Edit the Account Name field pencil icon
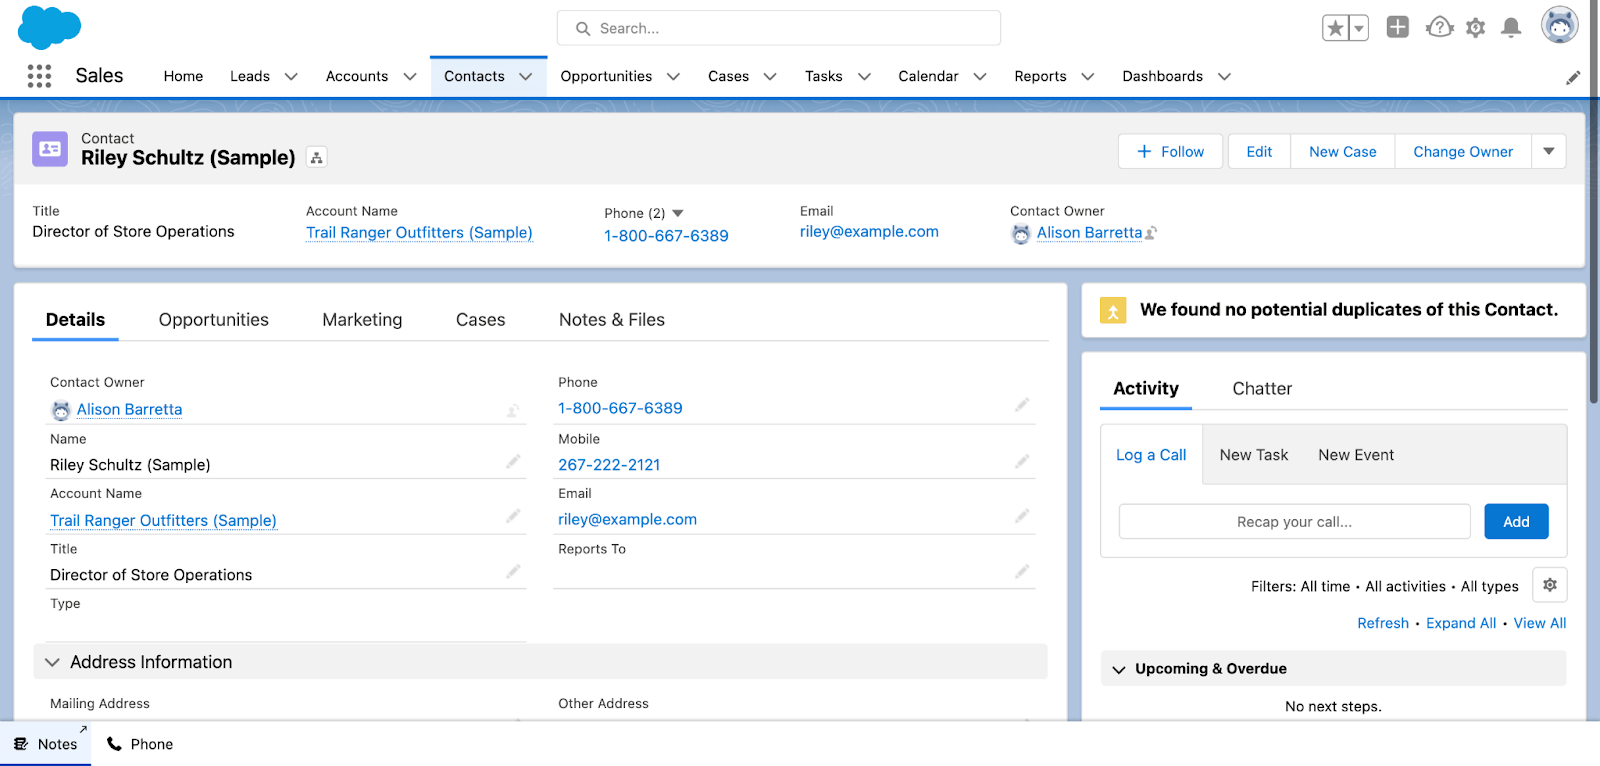1600x766 pixels. click(513, 516)
